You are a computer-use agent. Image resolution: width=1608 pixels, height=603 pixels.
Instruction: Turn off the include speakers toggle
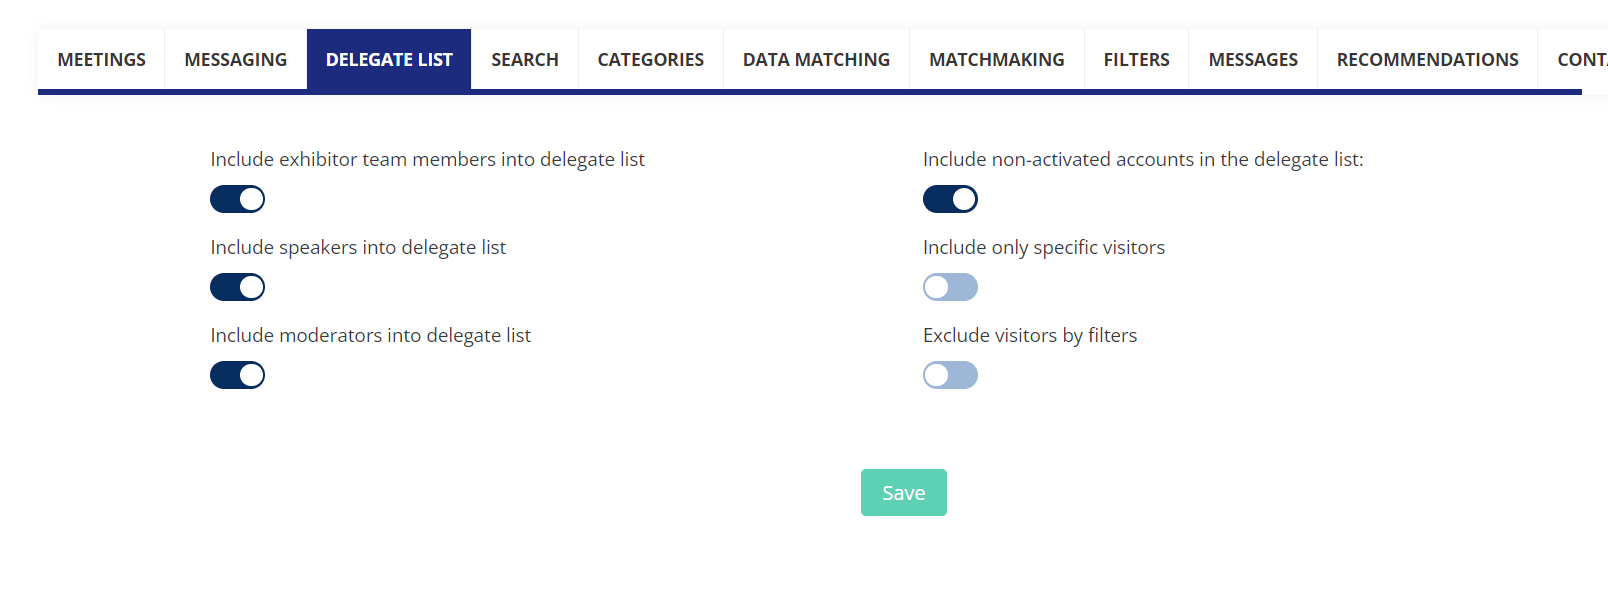[237, 287]
